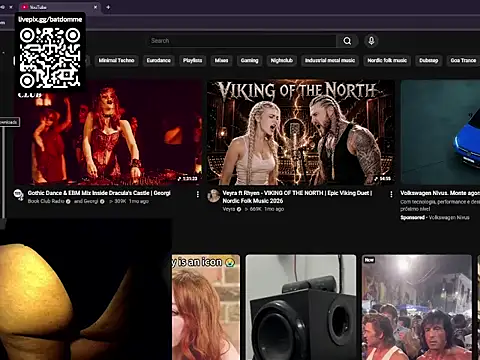
Task: Select the Eurodance filter chip
Action: pyautogui.click(x=159, y=60)
